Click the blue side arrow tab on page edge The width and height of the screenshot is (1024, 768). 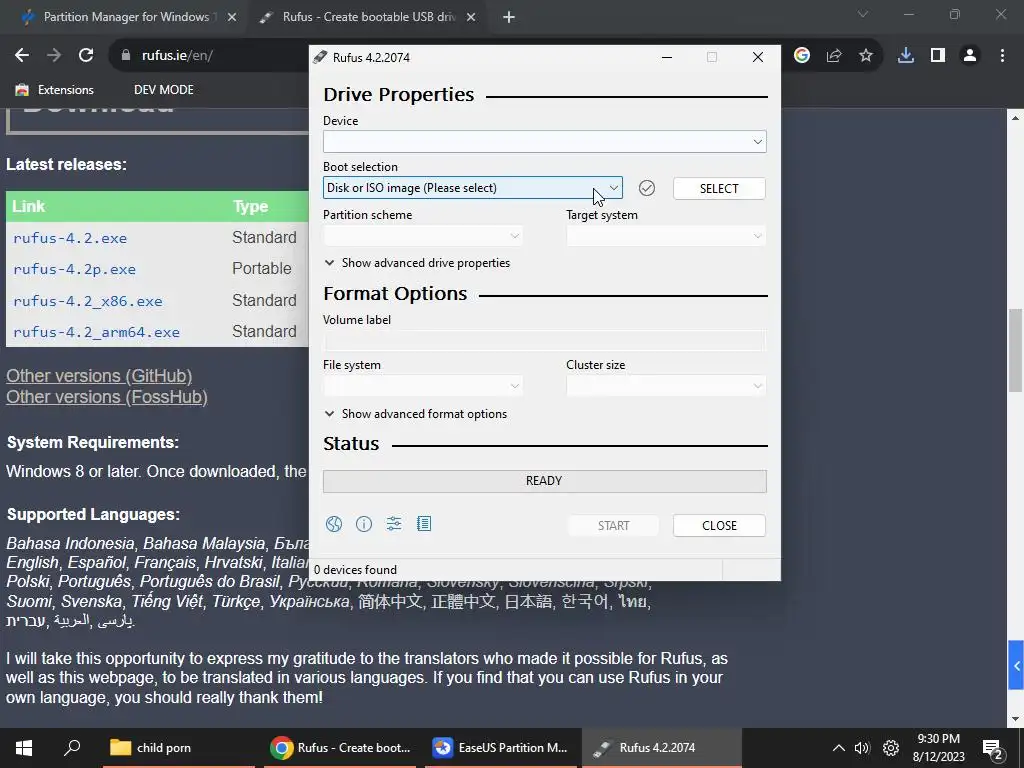point(1016,665)
